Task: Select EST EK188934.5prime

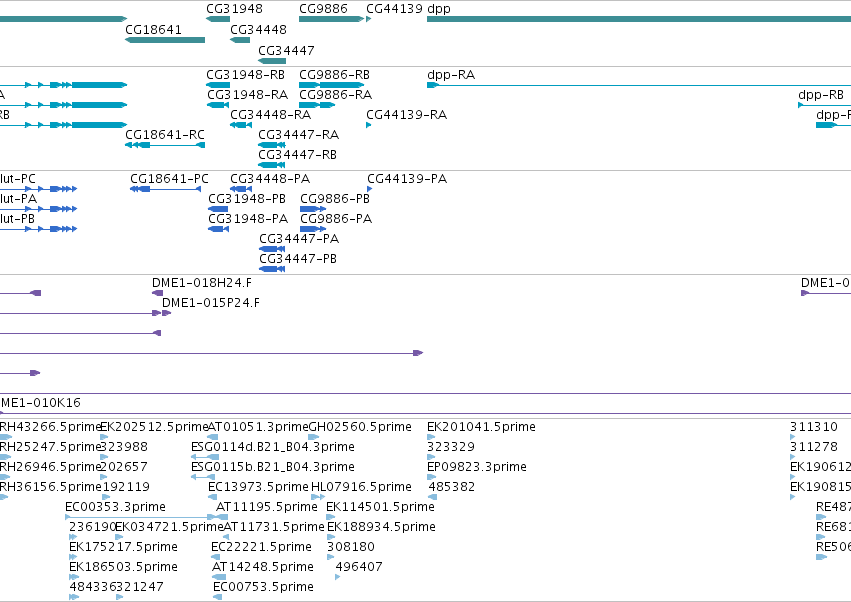Action: pyautogui.click(x=381, y=528)
